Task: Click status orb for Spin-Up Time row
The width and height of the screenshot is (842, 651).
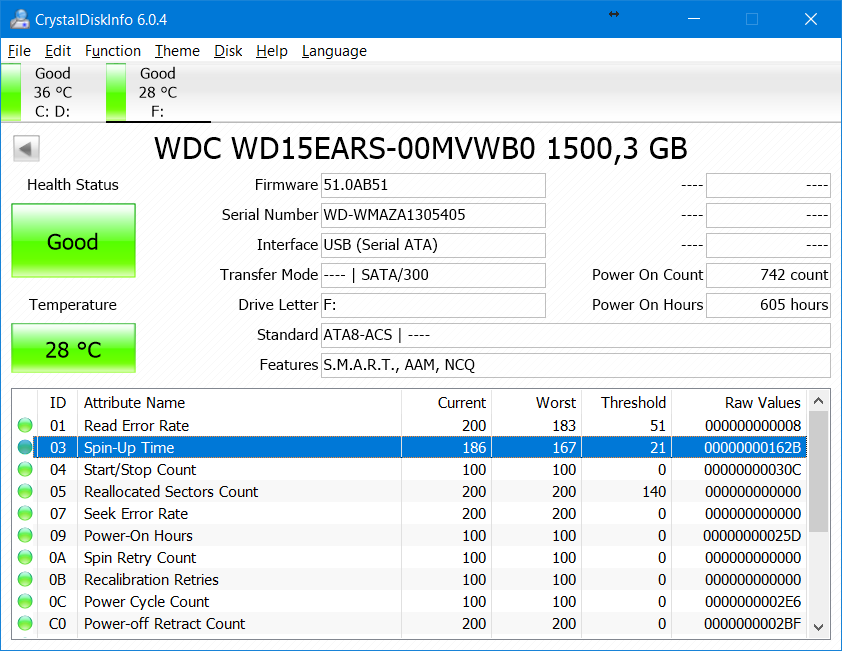Action: (25, 447)
